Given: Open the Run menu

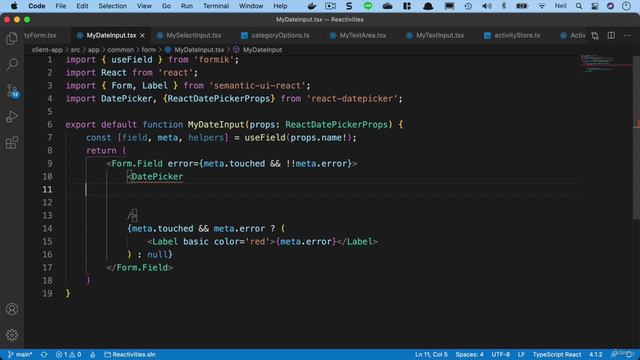Looking at the screenshot, I should tap(187, 6).
